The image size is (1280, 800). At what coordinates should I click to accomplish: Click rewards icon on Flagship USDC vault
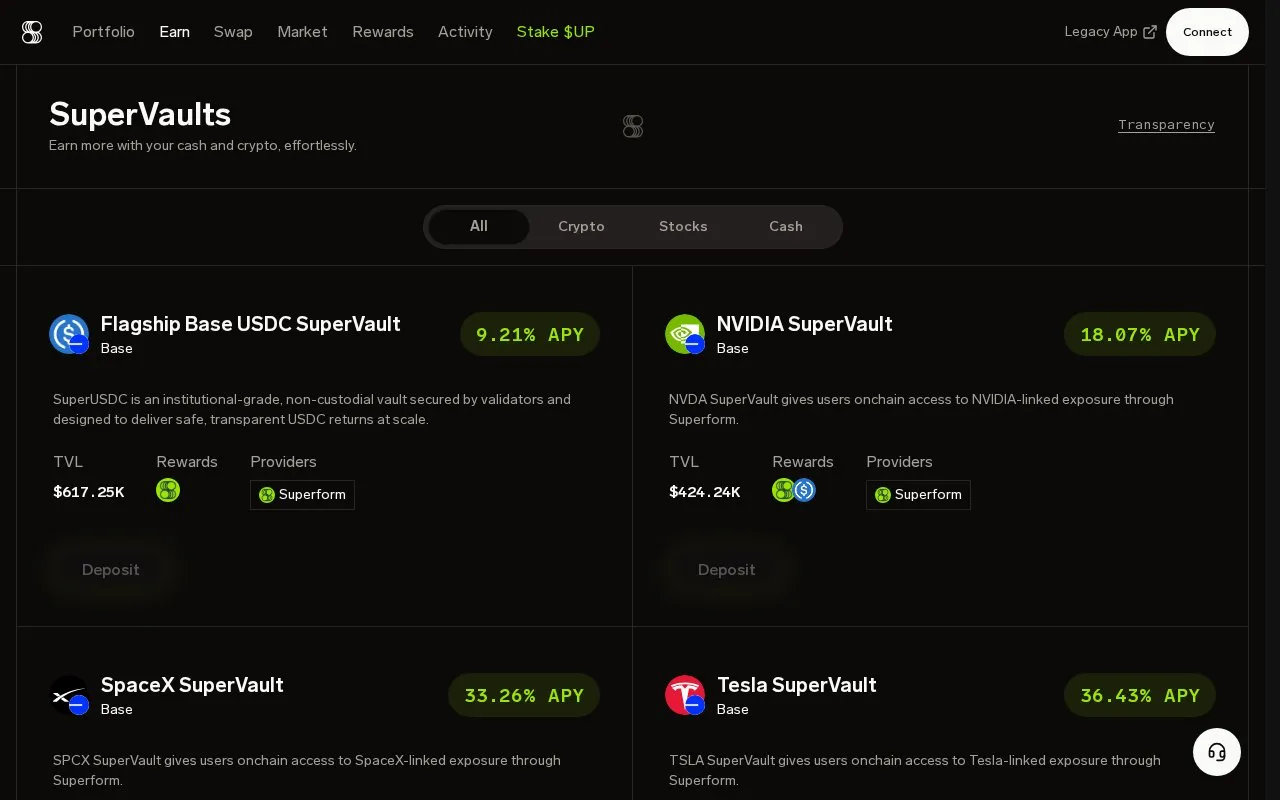pos(168,490)
